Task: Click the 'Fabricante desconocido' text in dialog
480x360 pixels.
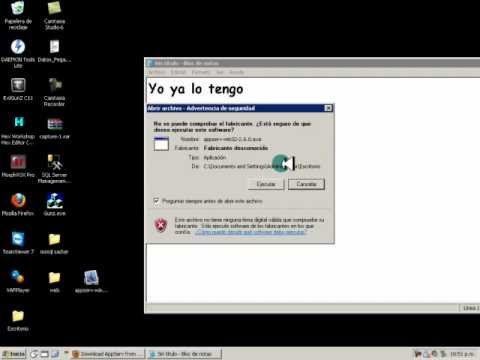Action: pyautogui.click(x=236, y=148)
